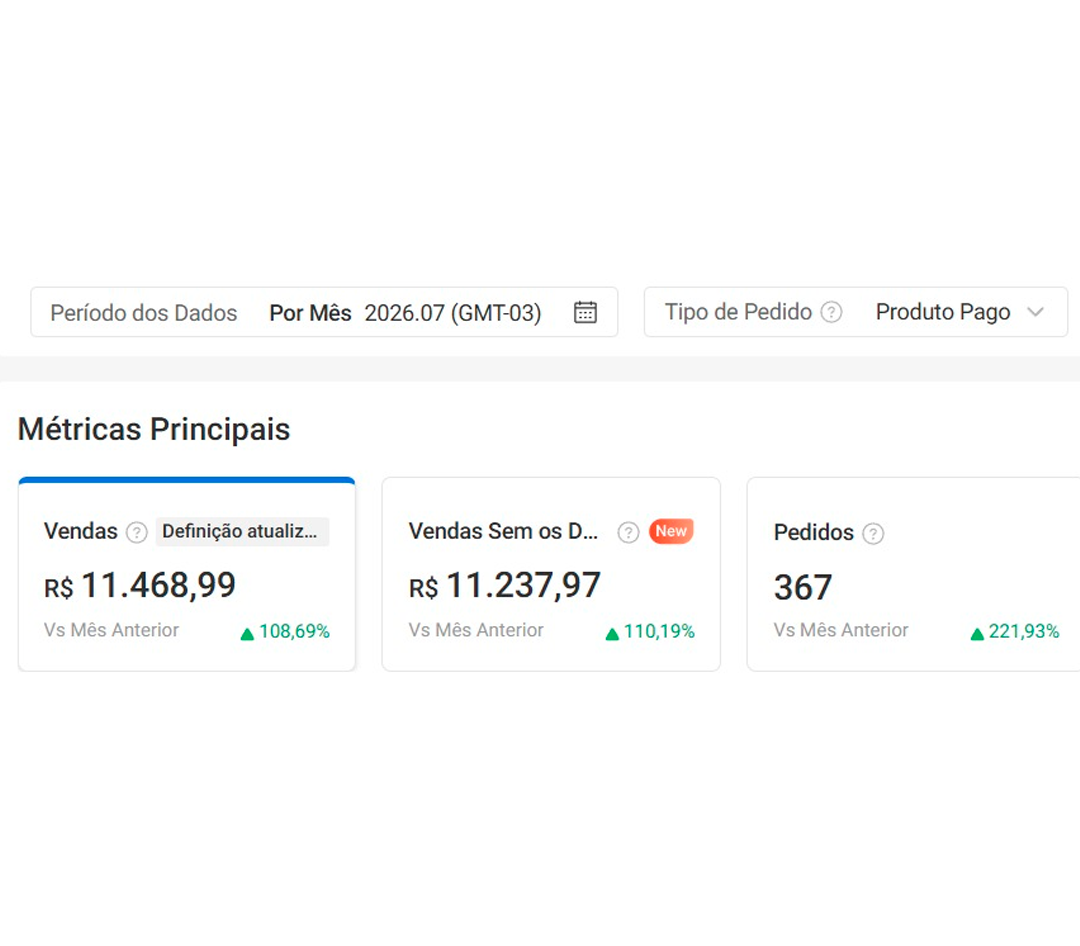
Task: Click the red New badge
Action: point(671,531)
